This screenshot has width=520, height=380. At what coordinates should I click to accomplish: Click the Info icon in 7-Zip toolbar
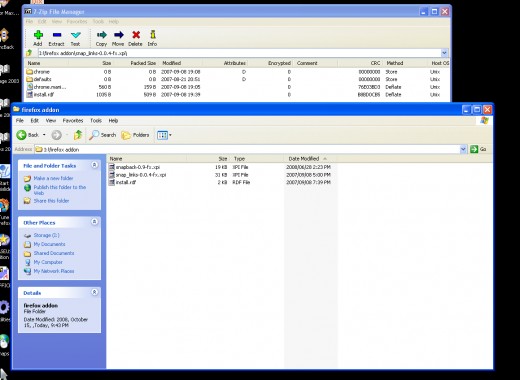pyautogui.click(x=153, y=34)
